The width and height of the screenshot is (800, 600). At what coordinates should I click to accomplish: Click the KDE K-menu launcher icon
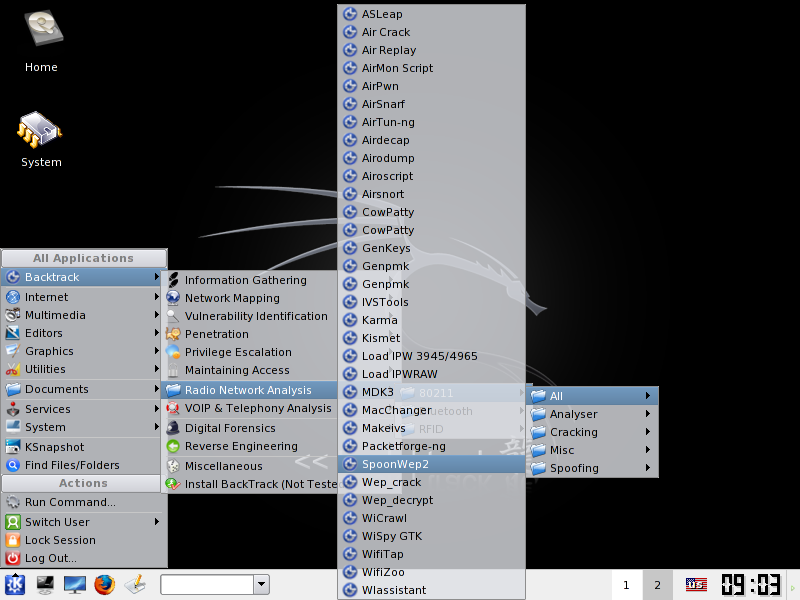tap(15, 585)
